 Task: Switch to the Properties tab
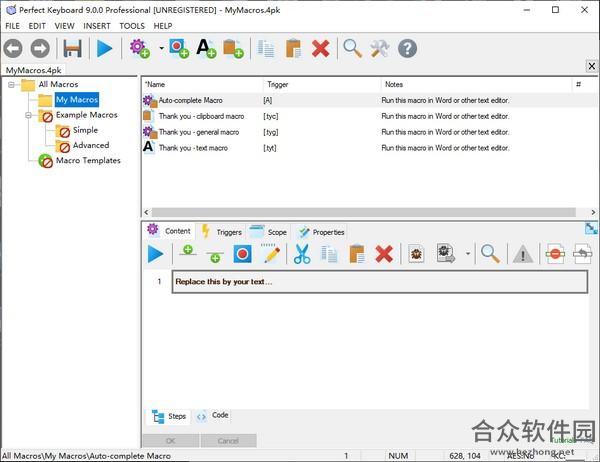pos(321,232)
